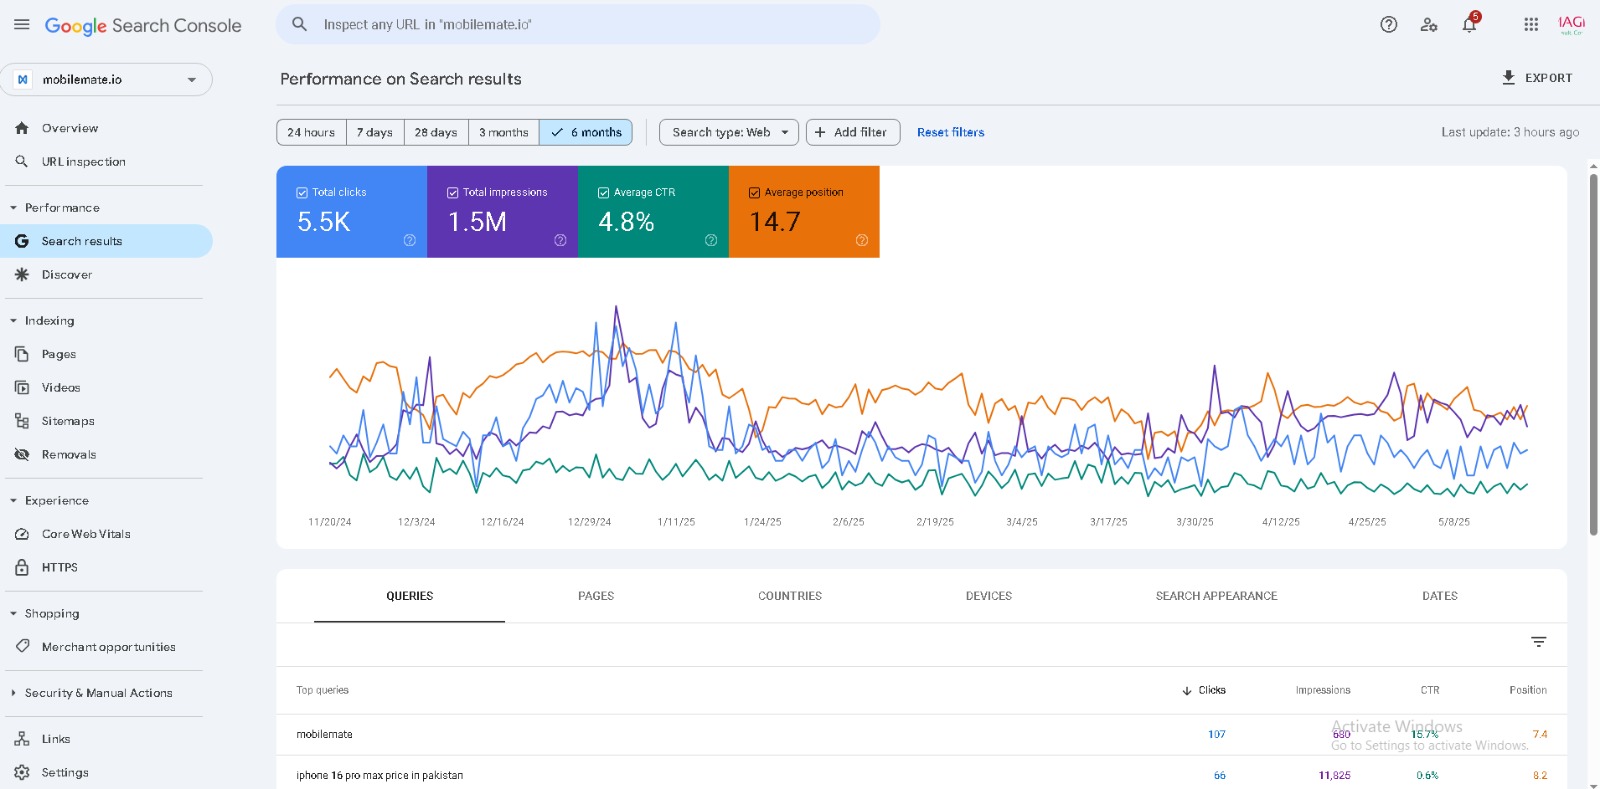The image size is (1600, 789).
Task: Switch to the QUERIES tab
Action: (x=410, y=596)
